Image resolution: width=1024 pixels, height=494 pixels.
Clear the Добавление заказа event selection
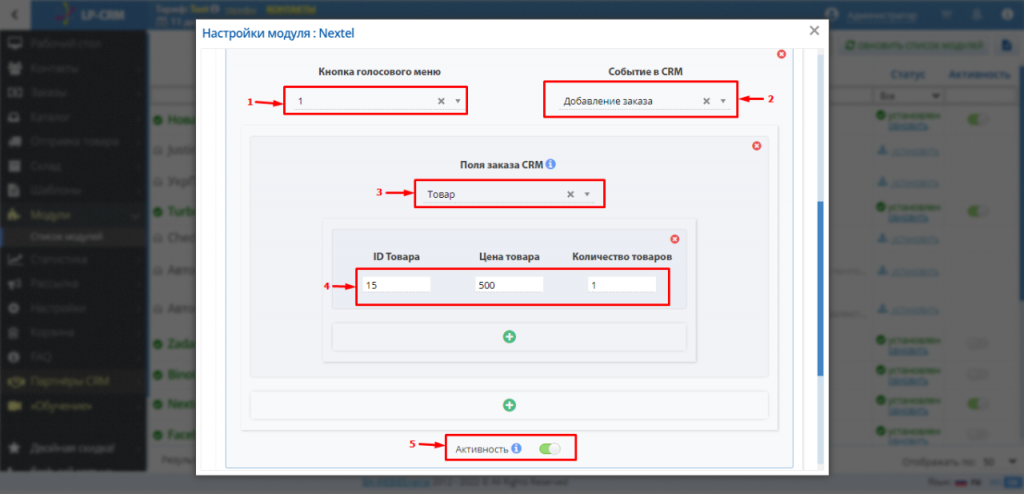706,101
